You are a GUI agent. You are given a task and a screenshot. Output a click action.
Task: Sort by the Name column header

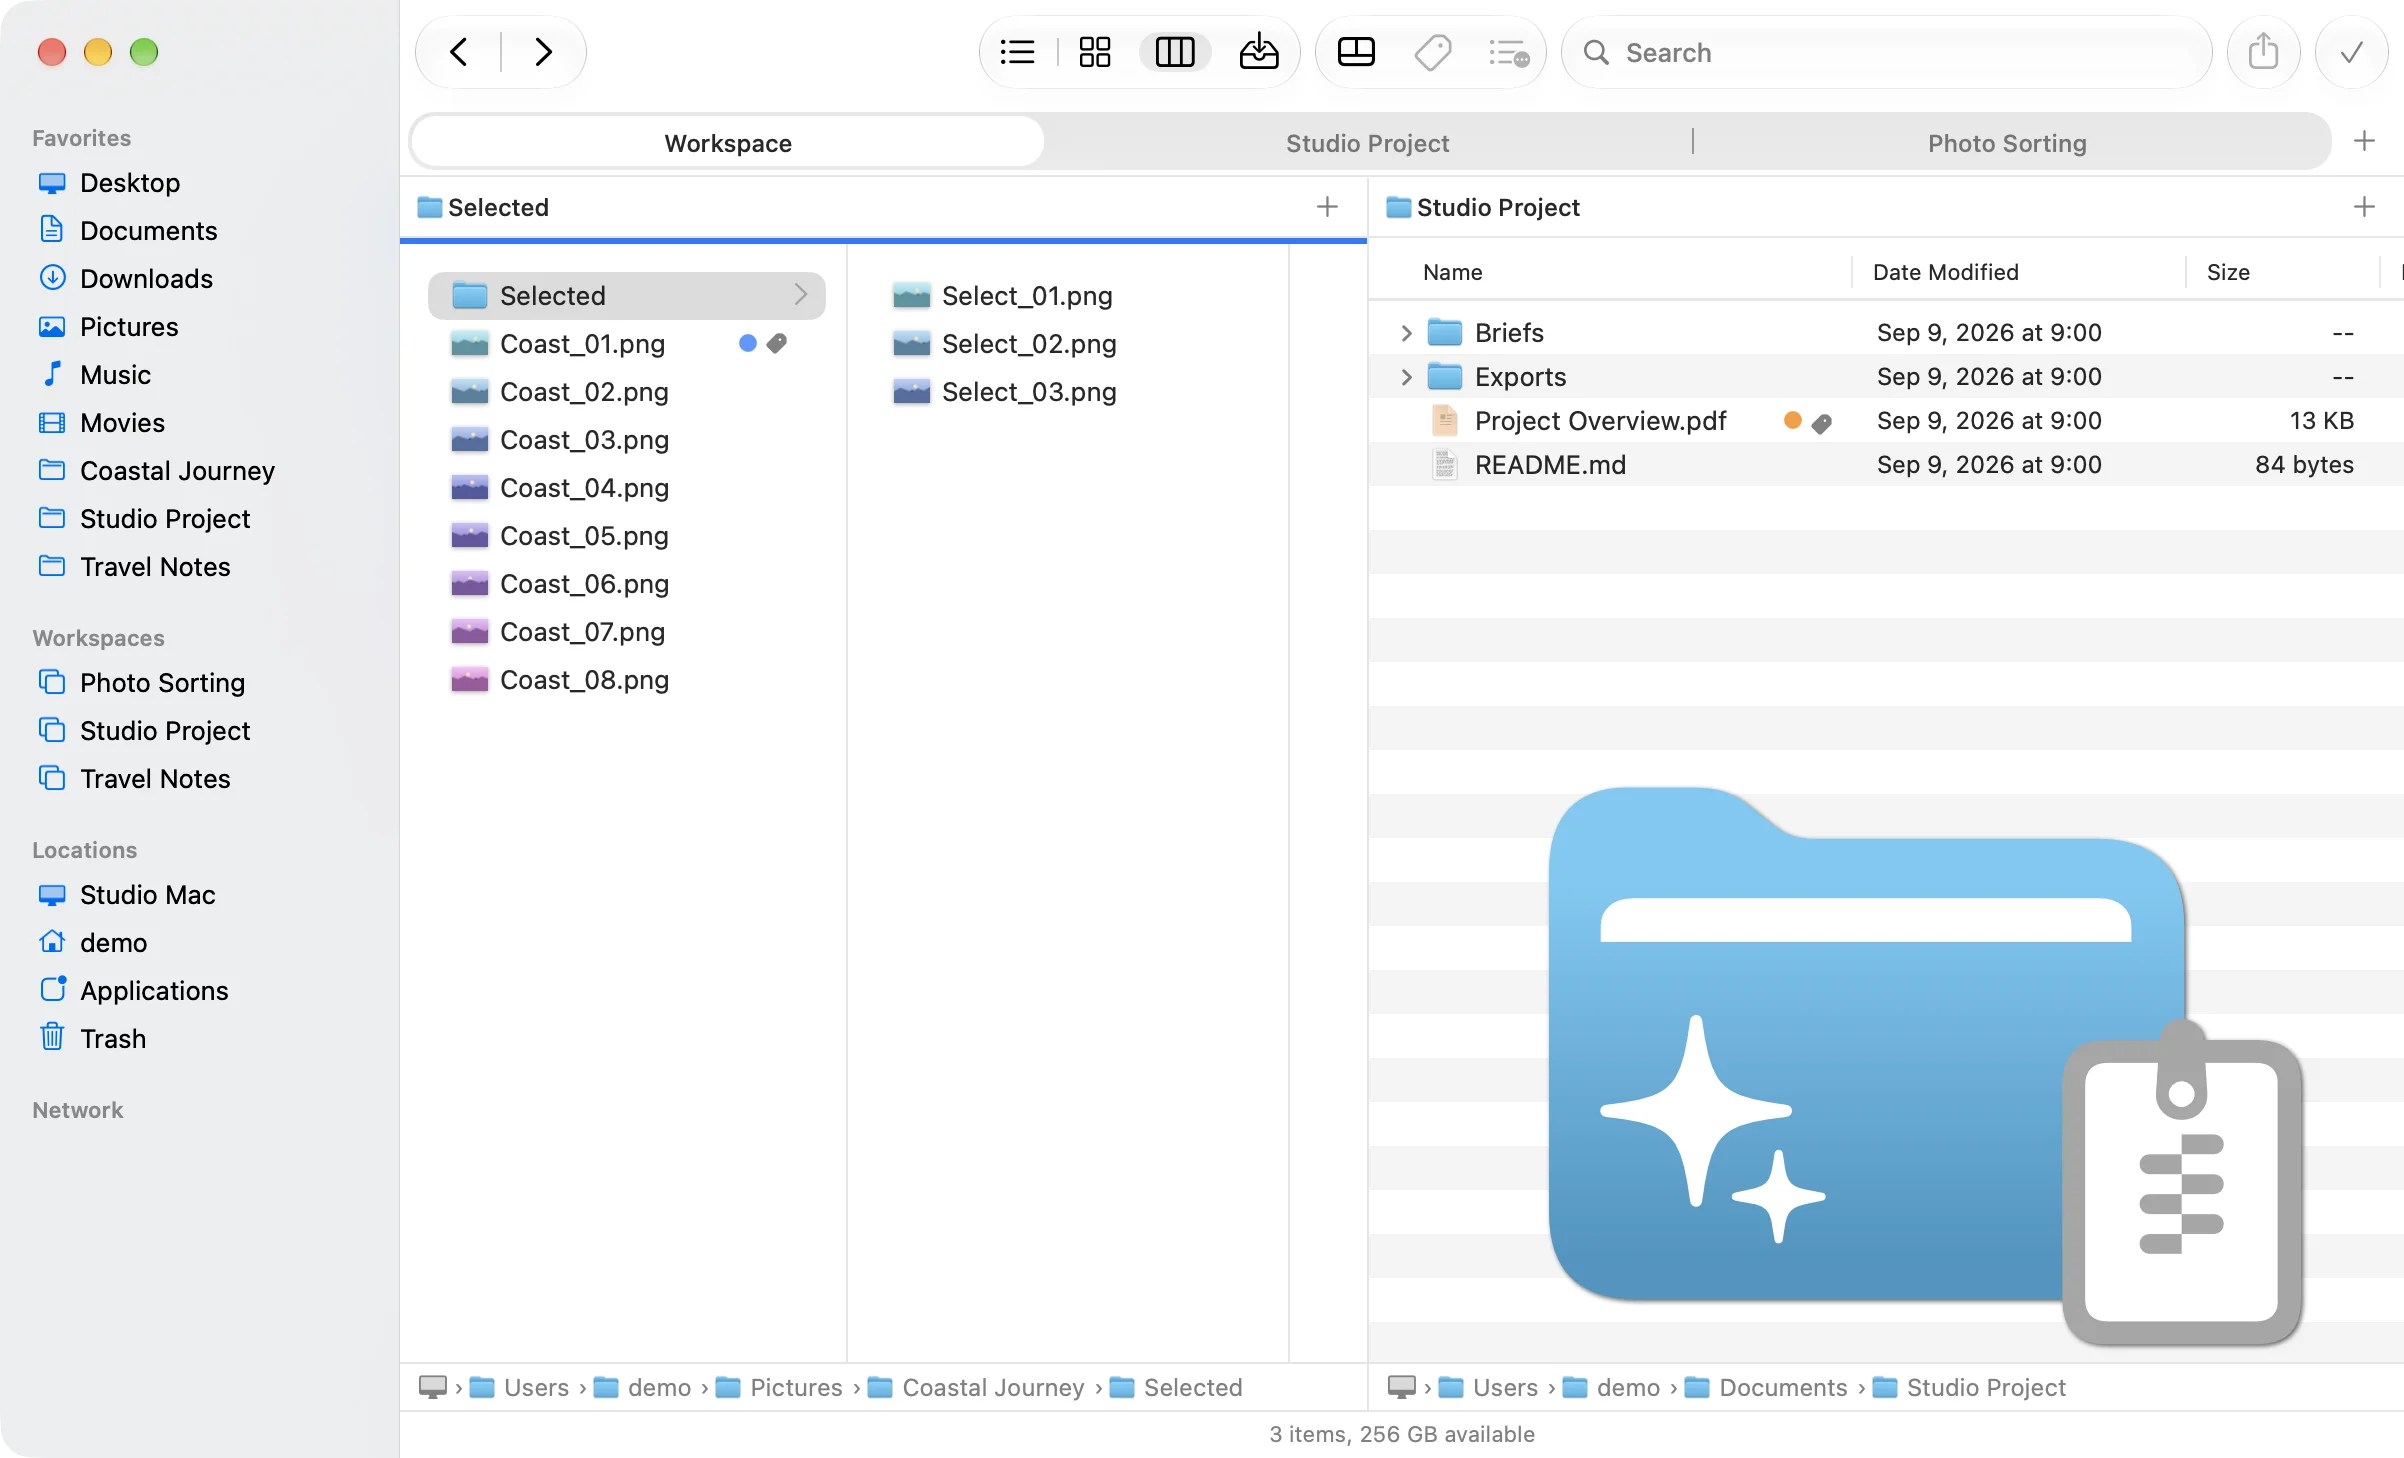pyautogui.click(x=1452, y=272)
